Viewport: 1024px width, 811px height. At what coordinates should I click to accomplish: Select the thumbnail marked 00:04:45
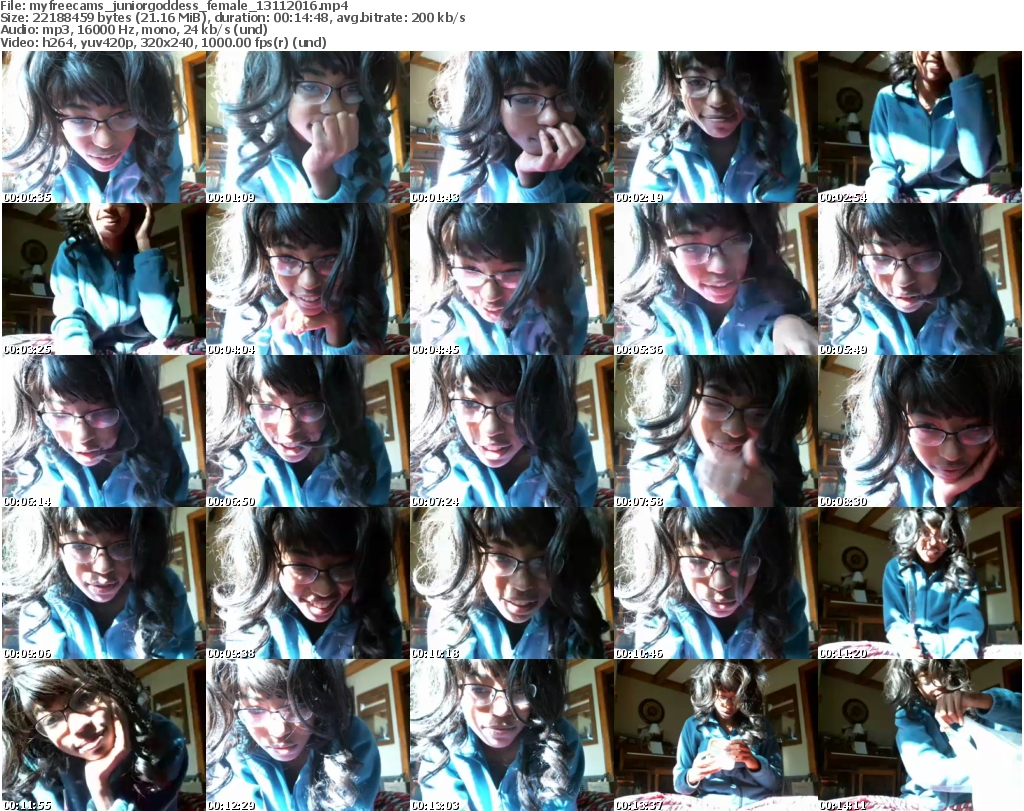pyautogui.click(x=511, y=279)
